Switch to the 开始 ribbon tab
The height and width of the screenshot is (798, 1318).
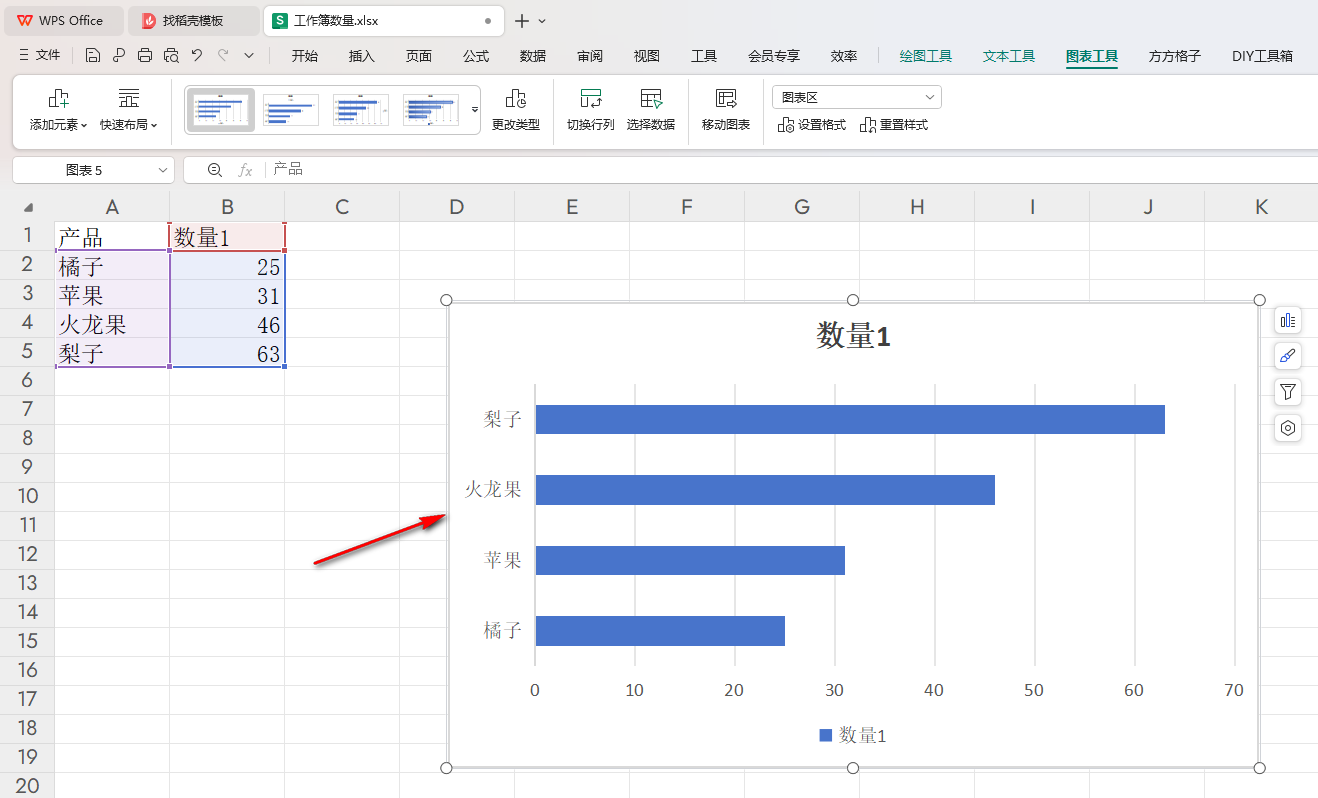(x=305, y=56)
